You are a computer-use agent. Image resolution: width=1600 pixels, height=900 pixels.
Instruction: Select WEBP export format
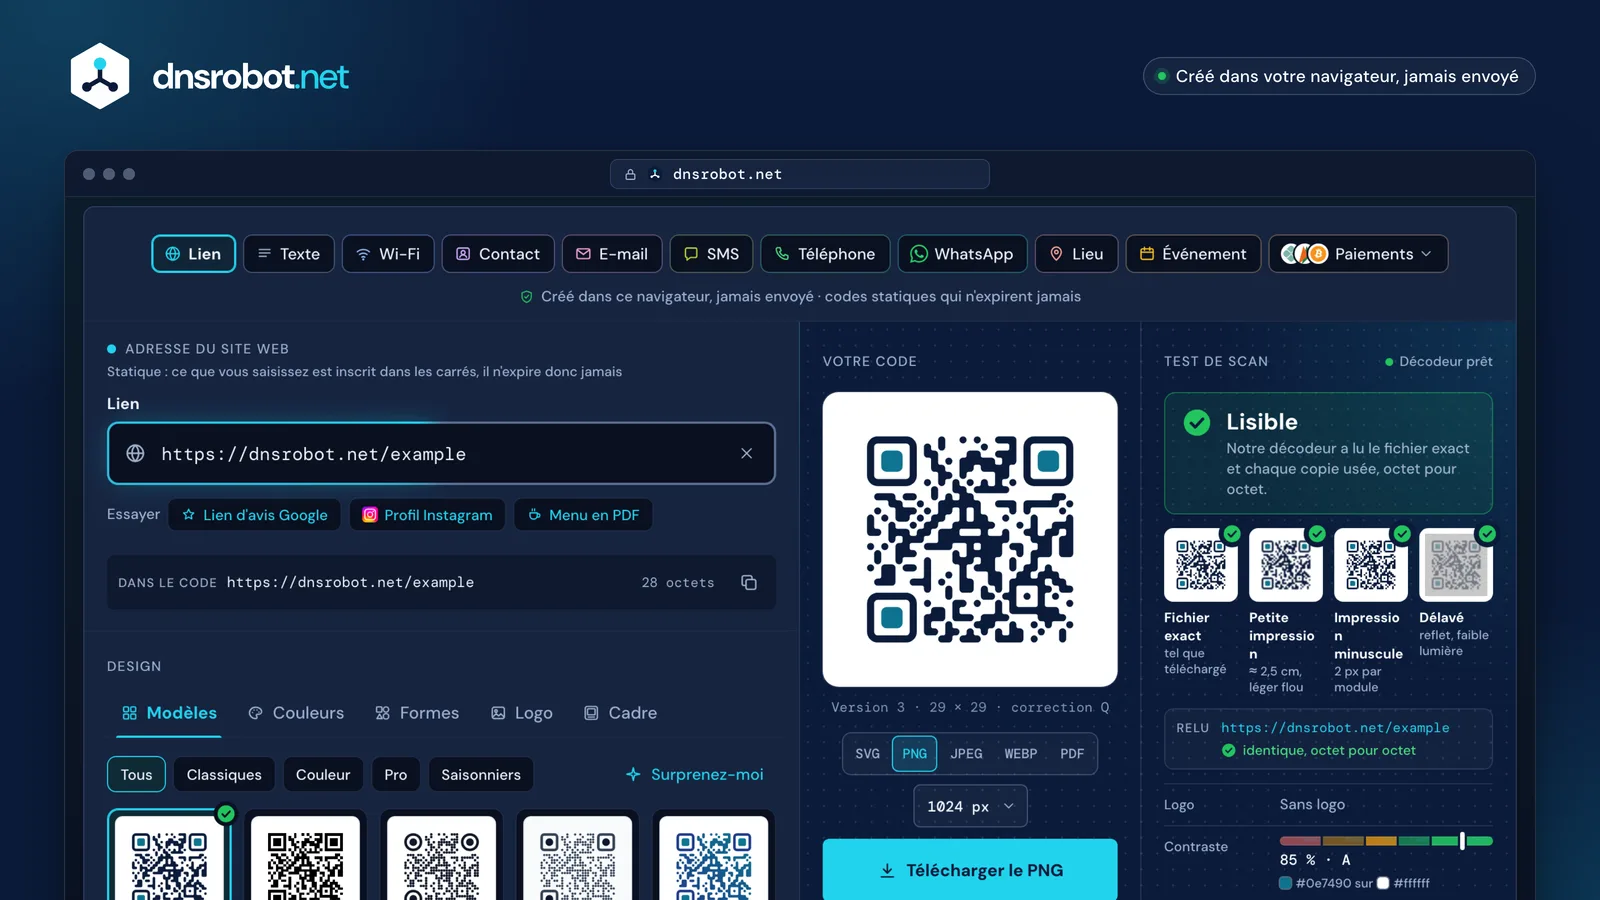pos(1021,754)
